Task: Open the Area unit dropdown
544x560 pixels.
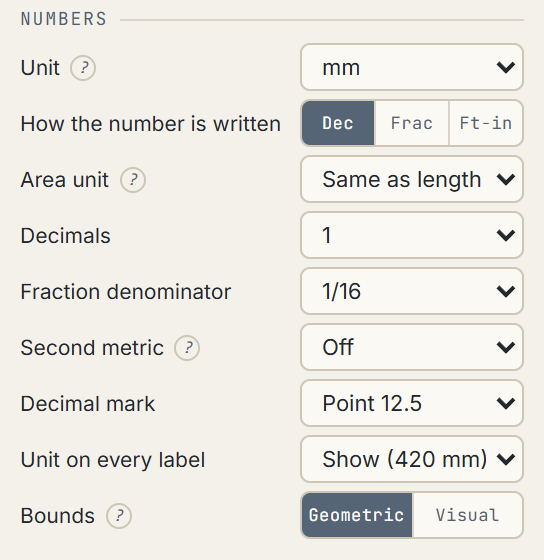Action: pyautogui.click(x=412, y=179)
